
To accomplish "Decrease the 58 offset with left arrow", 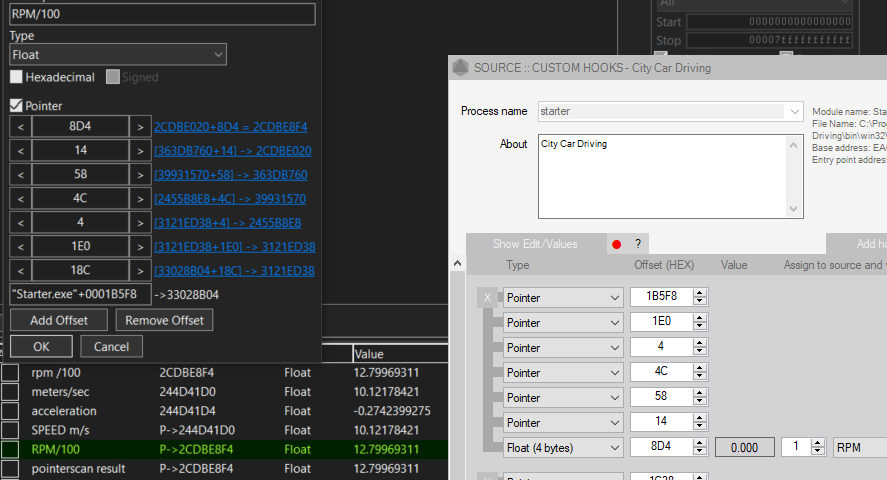I will coord(20,175).
